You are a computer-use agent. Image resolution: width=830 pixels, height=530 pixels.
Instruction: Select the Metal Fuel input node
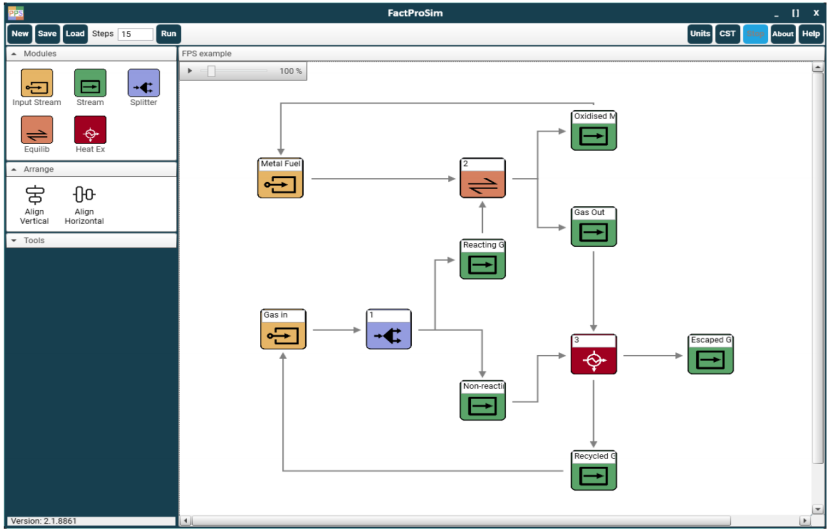(280, 183)
